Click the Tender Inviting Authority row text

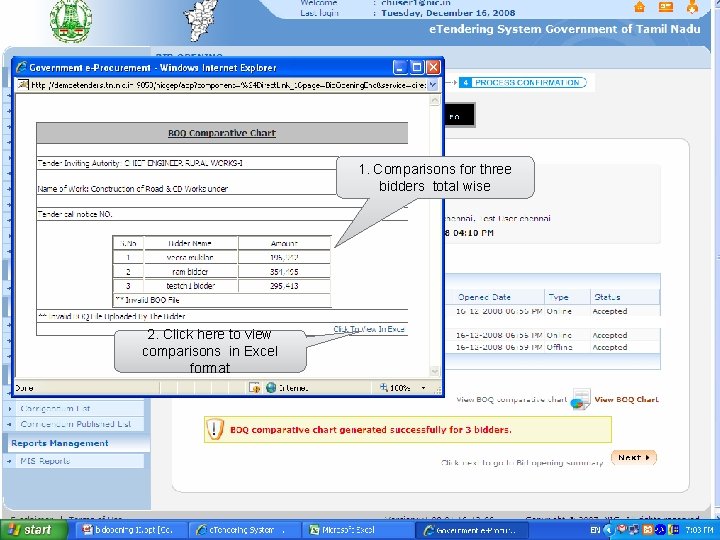pyautogui.click(x=140, y=163)
